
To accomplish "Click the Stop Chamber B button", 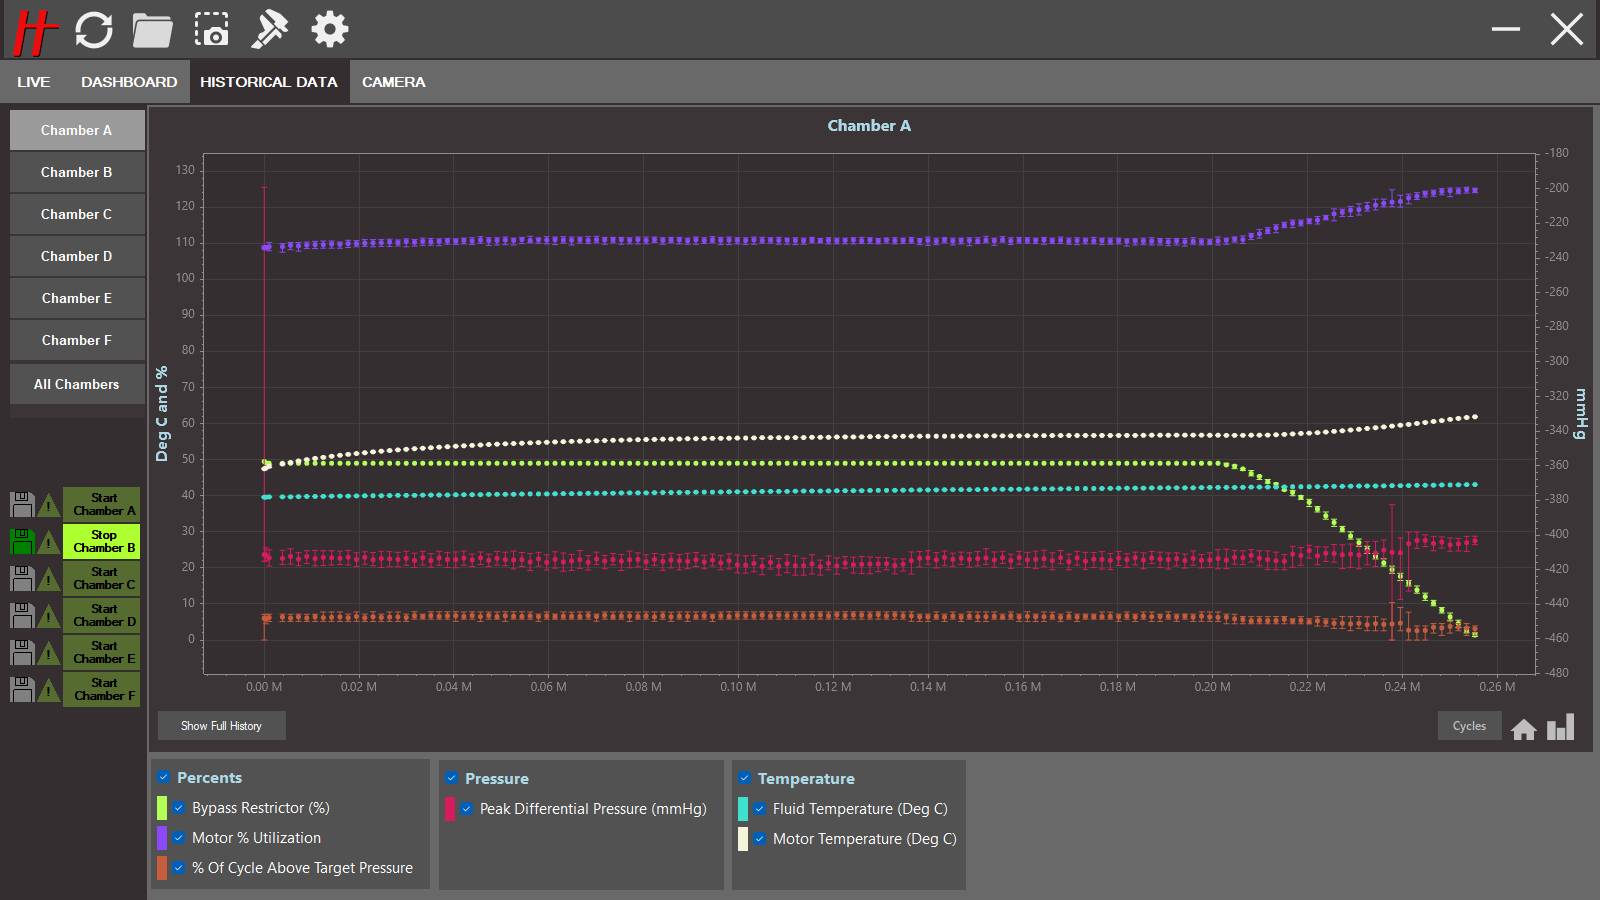I will pyautogui.click(x=103, y=541).
